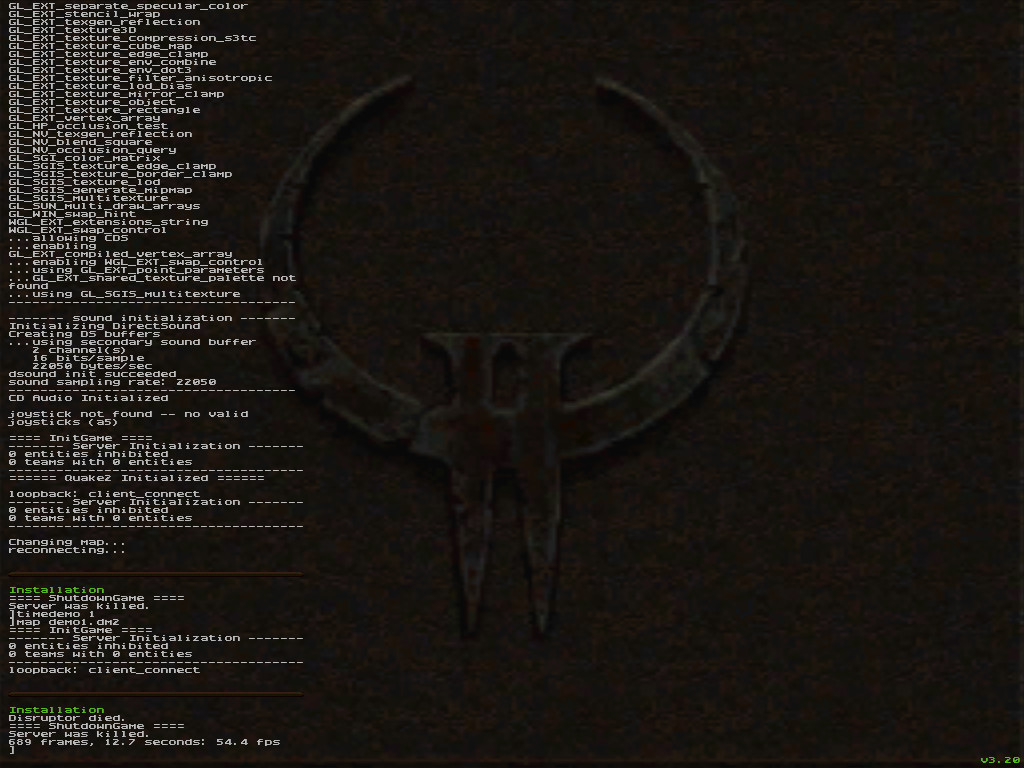1024x768 pixels.
Task: Select the ']timedemo 1' command line
Action: (52, 614)
